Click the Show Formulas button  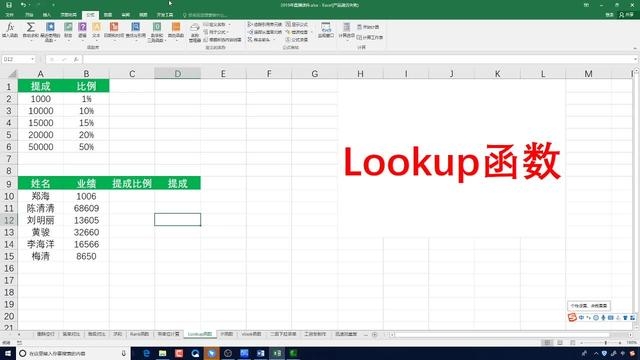pyautogui.click(x=297, y=24)
